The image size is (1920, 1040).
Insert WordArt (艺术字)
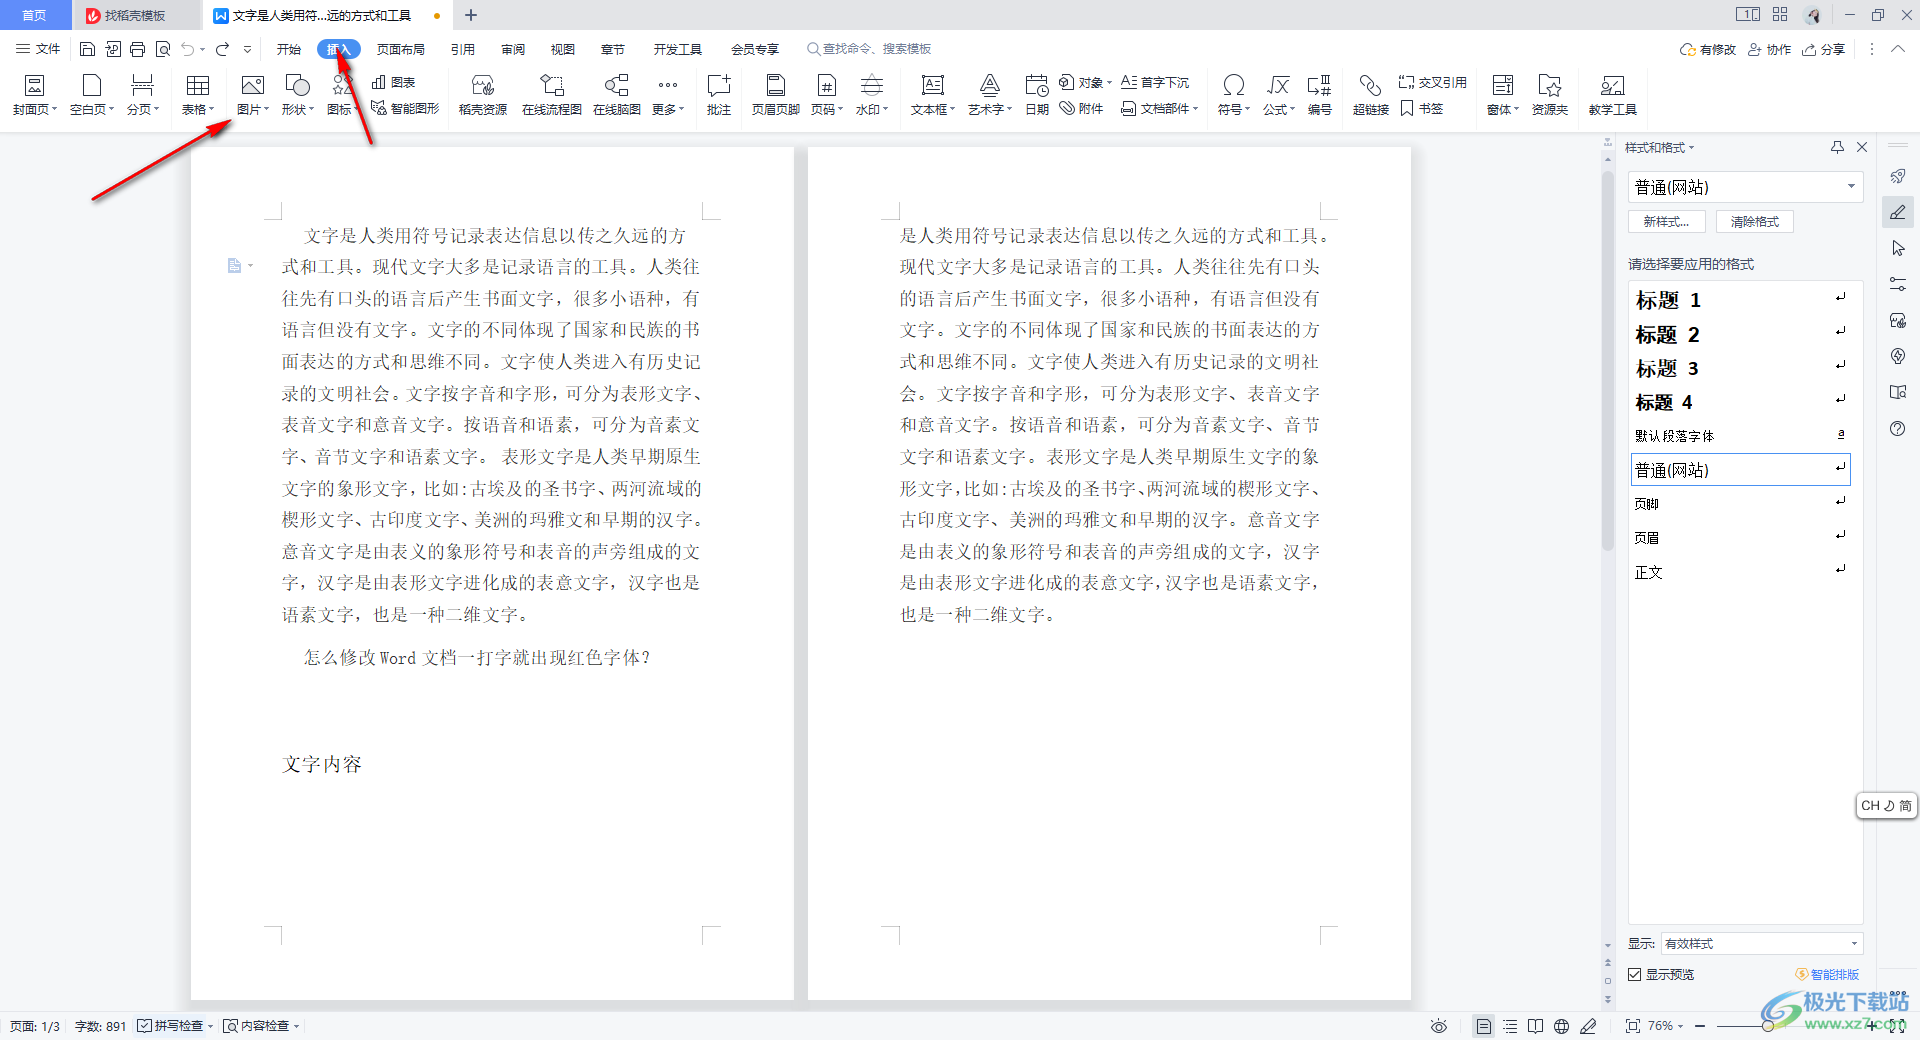tap(990, 95)
